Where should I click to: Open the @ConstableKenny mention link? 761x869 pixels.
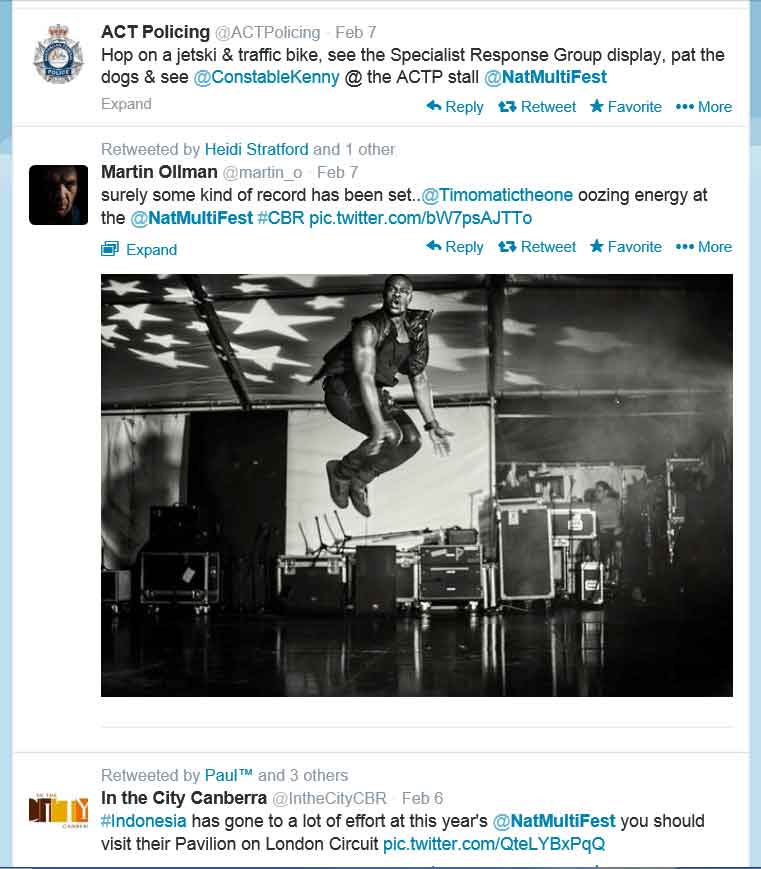[266, 77]
